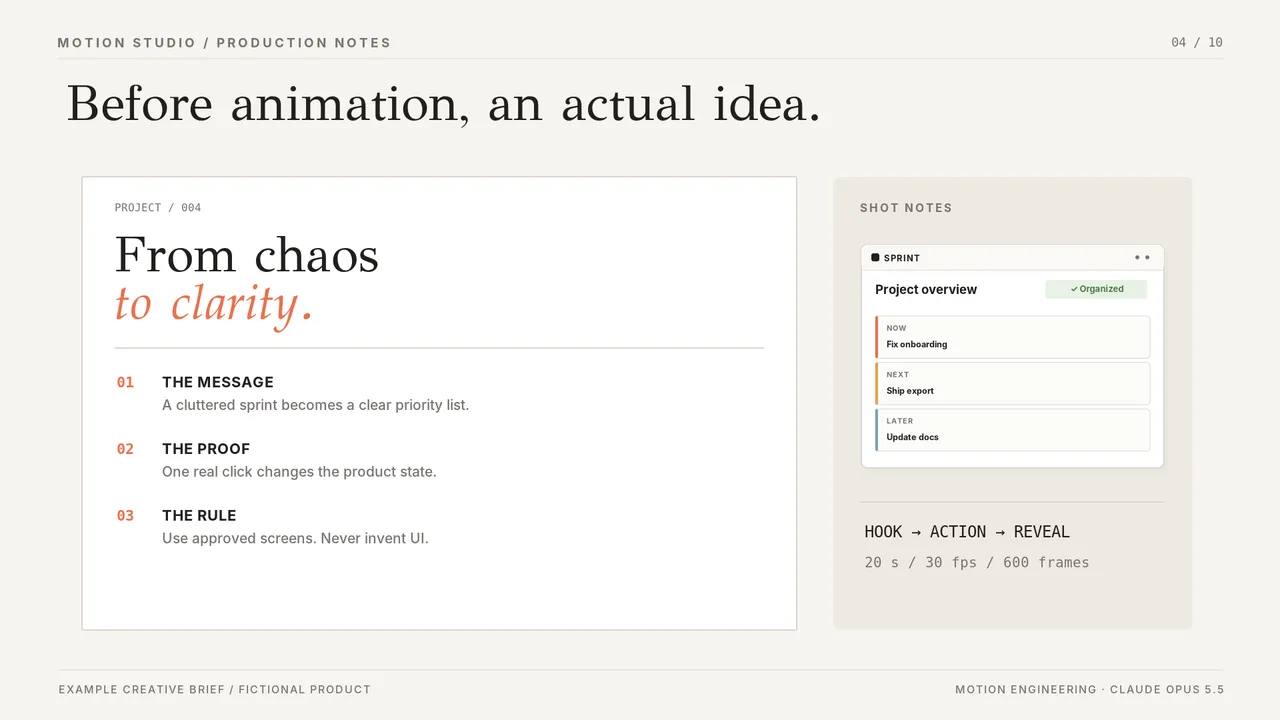
Task: Click the cluttered sprint description sentence
Action: click(x=315, y=405)
